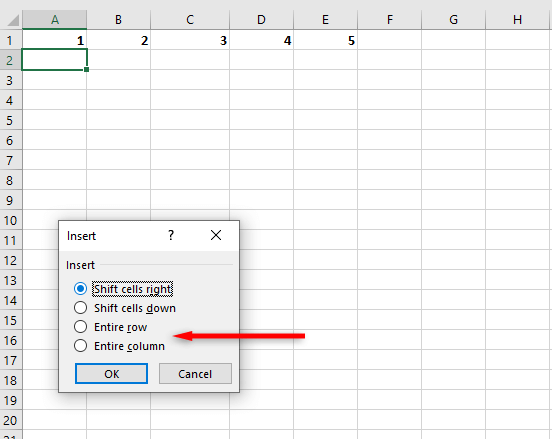The height and width of the screenshot is (439, 552).
Task: Click cell B1 containing value 2
Action: [119, 40]
